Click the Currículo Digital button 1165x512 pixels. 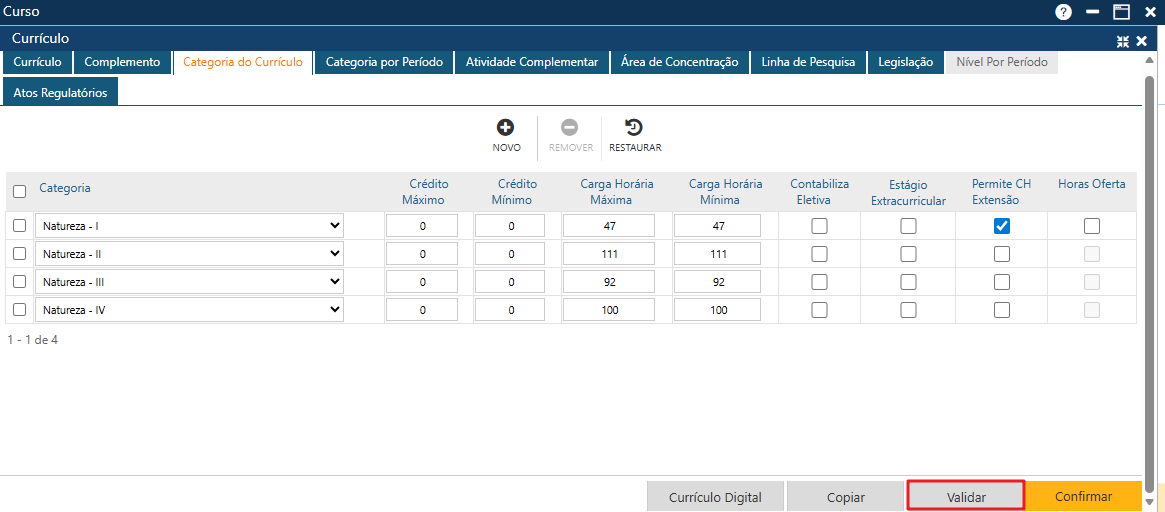click(x=715, y=497)
